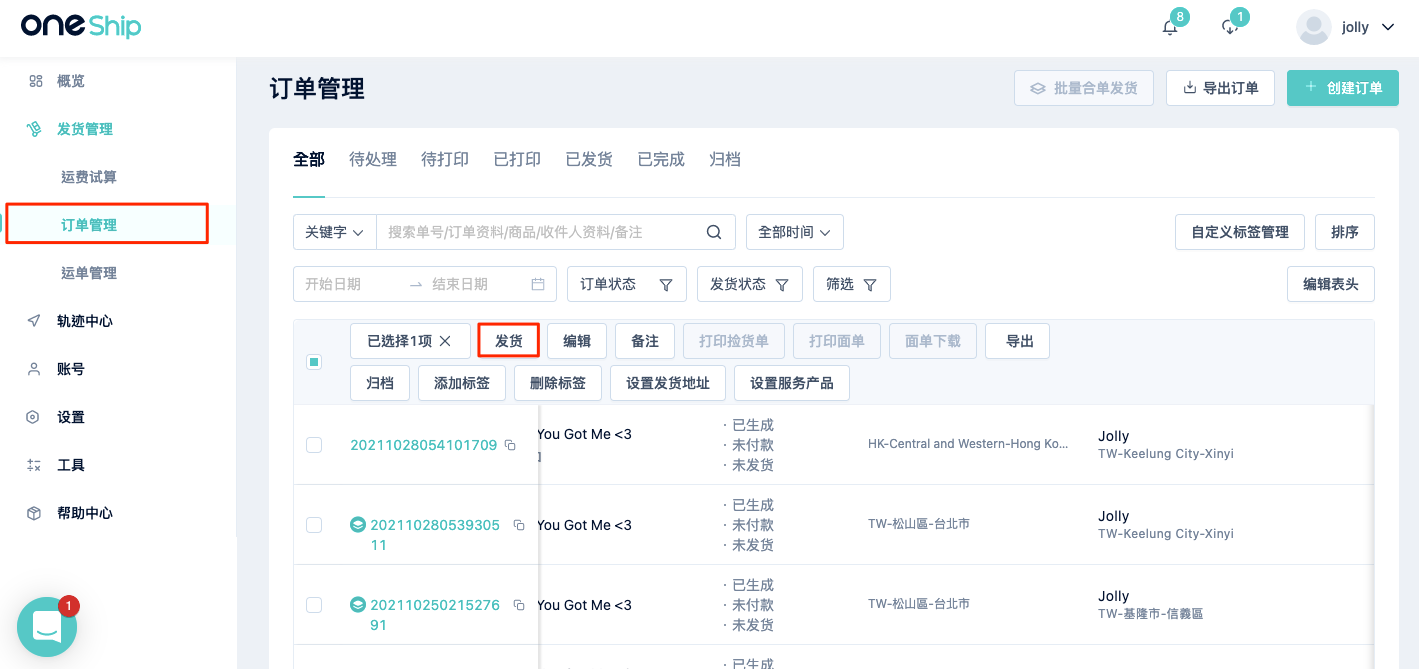Viewport: 1419px width, 669px height.
Task: Click the calendar icon in date range
Action: [538, 284]
